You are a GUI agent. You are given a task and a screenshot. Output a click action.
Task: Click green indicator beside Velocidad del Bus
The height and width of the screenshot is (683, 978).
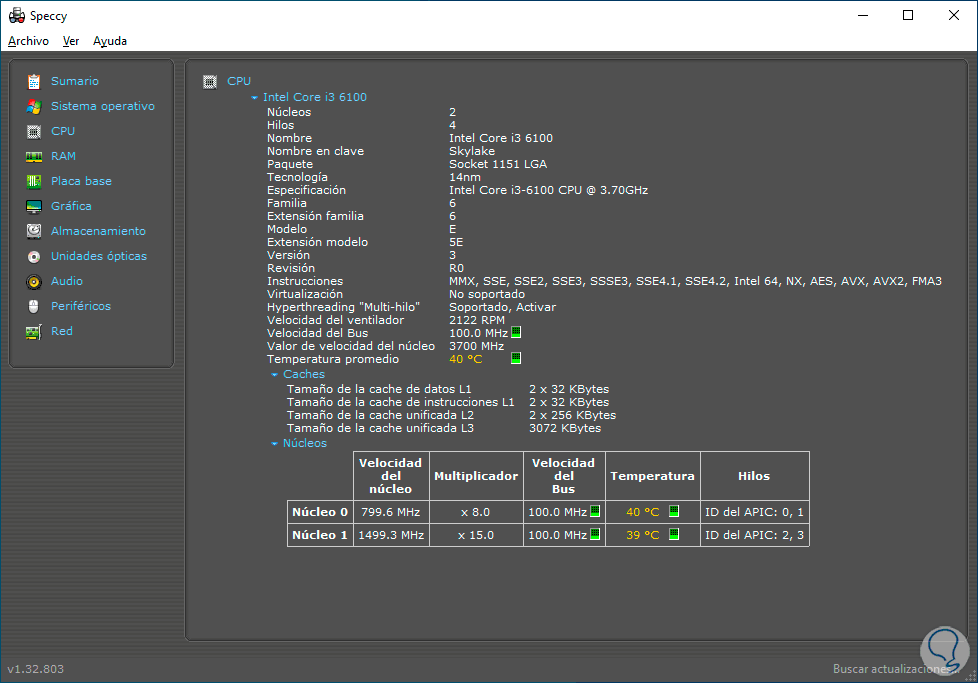pos(516,332)
